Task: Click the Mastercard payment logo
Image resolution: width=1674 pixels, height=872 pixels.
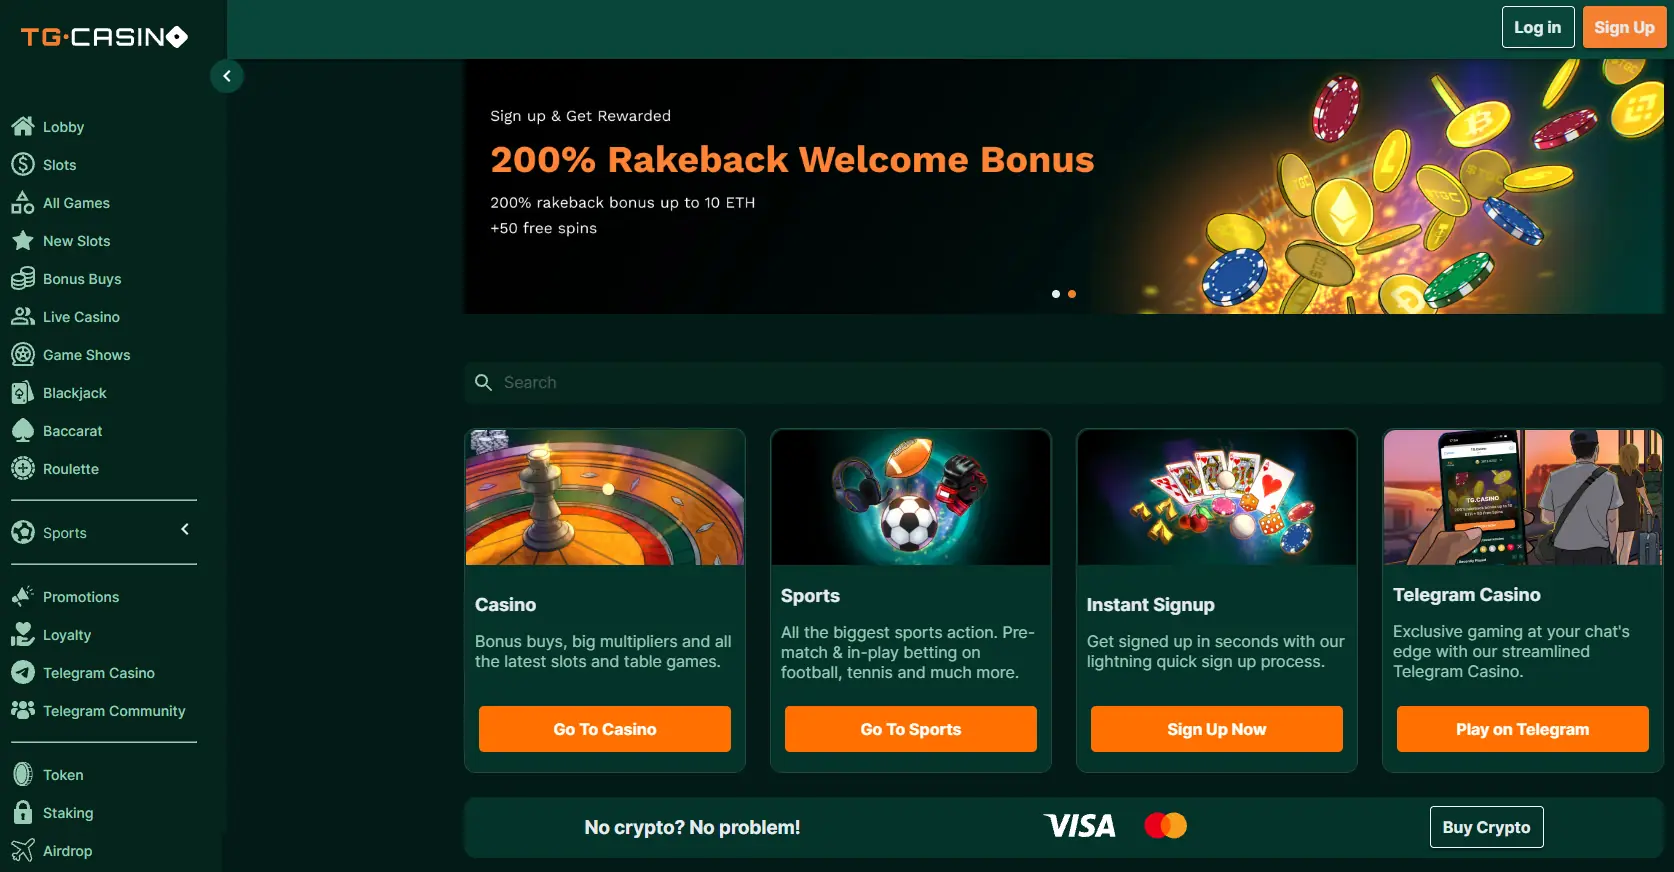Action: coord(1165,826)
